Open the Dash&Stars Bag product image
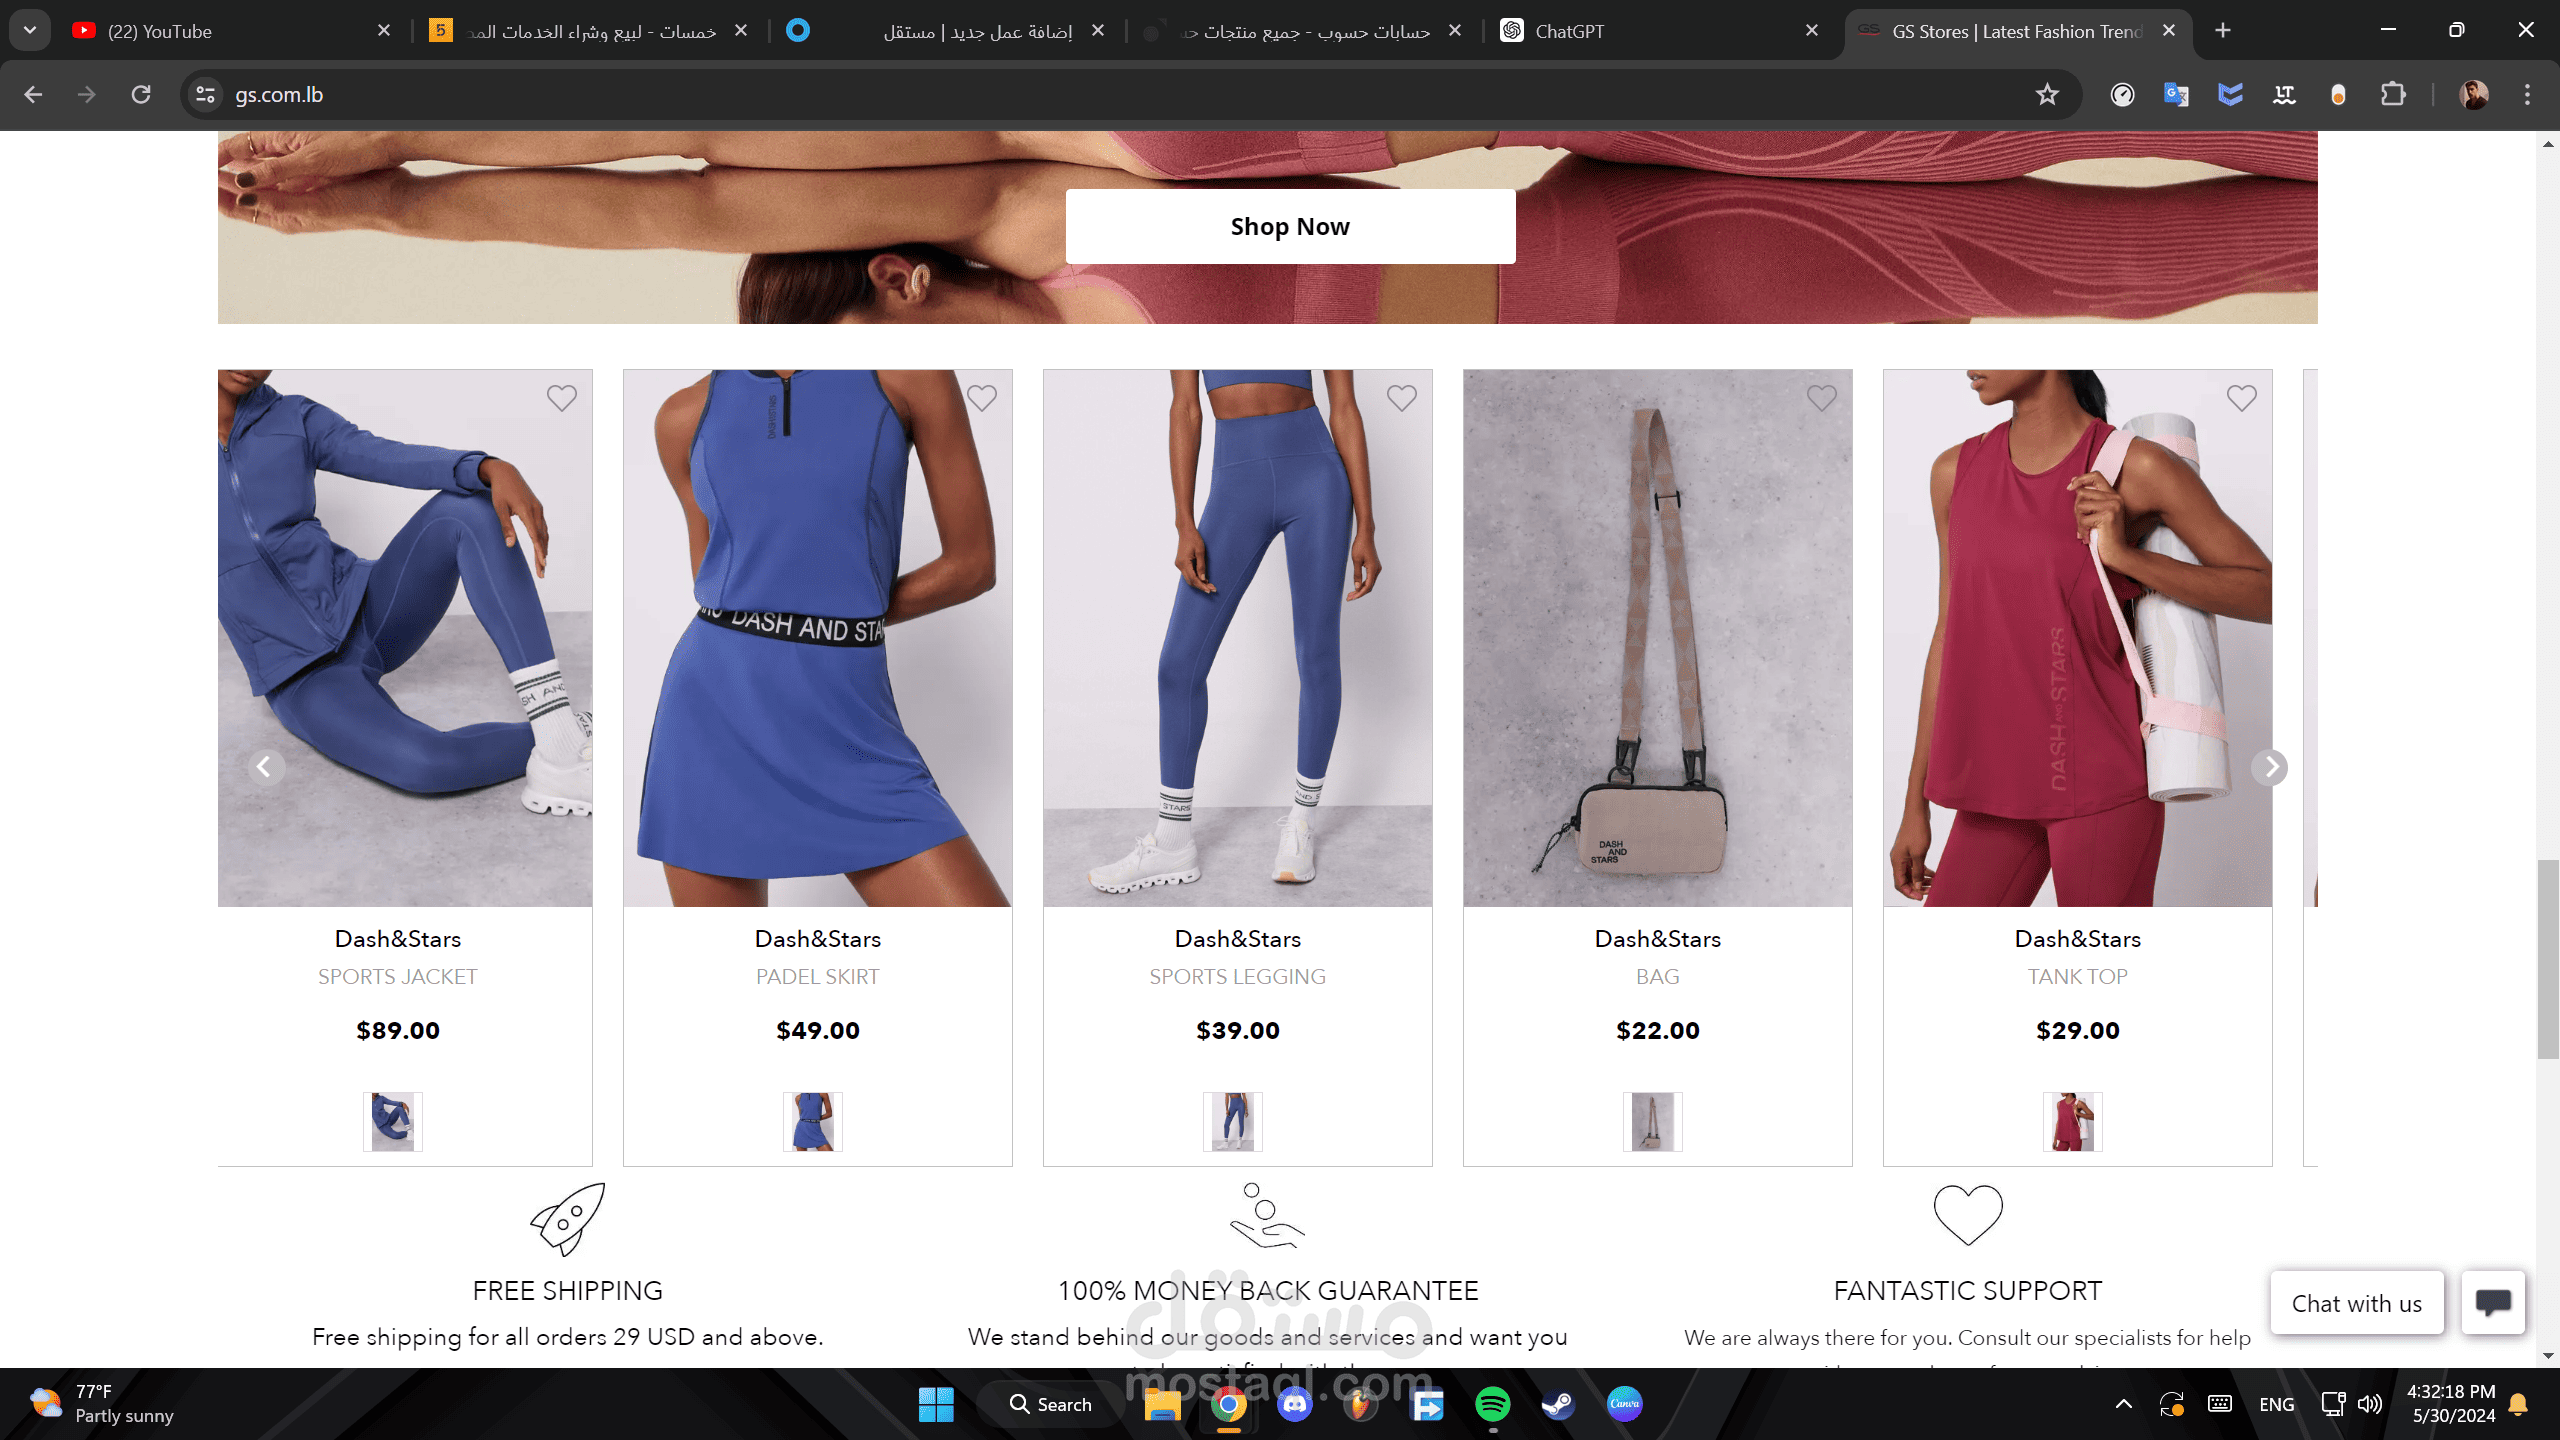 (1658, 638)
